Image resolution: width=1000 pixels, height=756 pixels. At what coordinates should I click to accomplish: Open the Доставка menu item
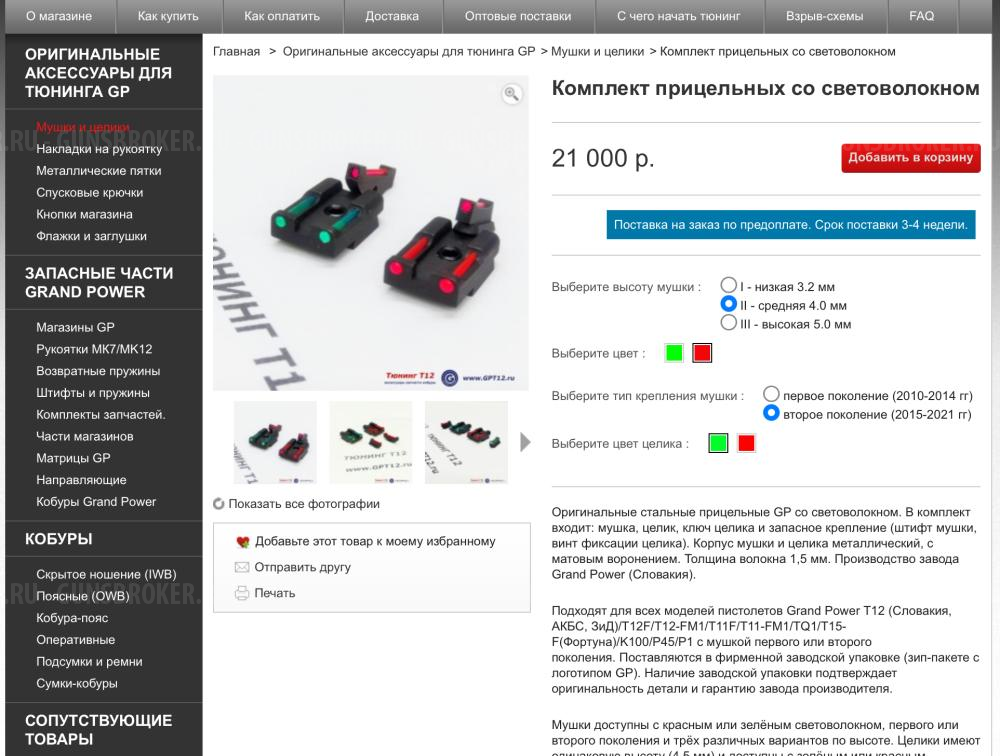[392, 17]
